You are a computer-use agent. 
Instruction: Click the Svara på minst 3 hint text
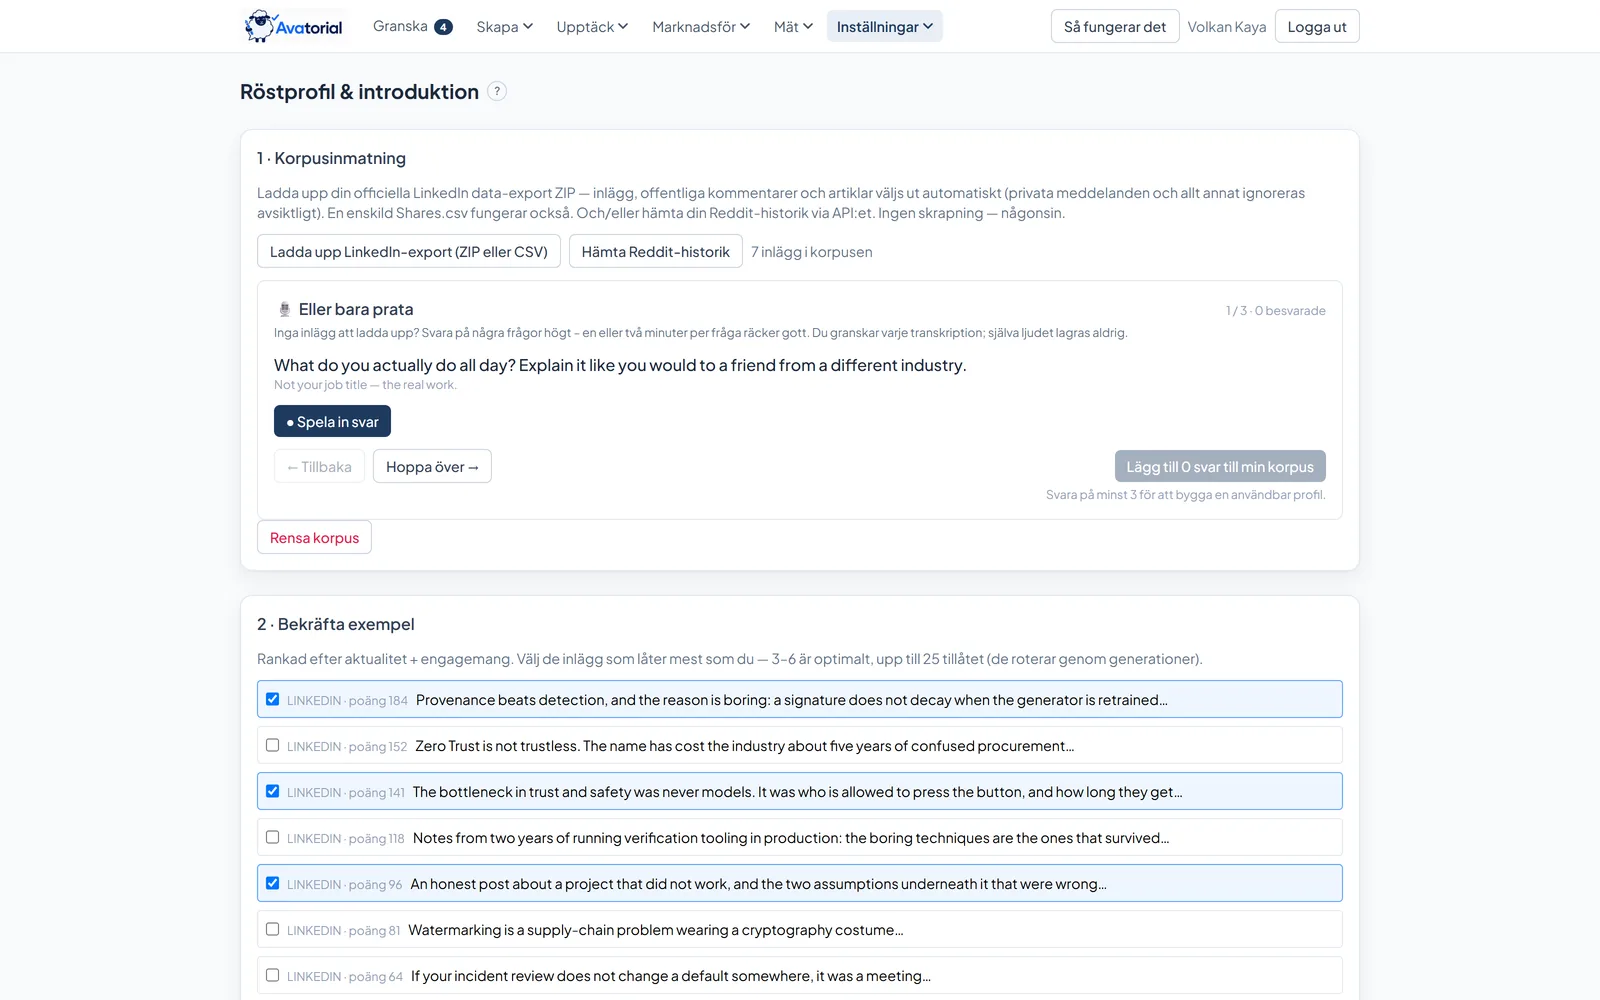coord(1186,495)
